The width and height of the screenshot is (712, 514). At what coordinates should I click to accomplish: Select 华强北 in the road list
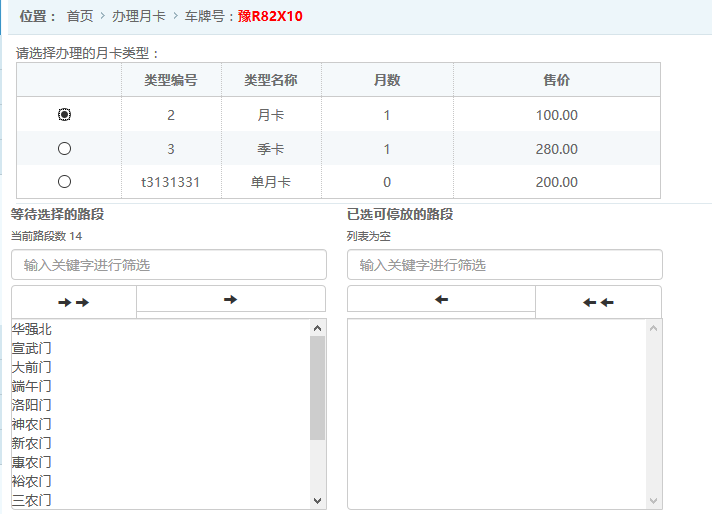(32, 329)
